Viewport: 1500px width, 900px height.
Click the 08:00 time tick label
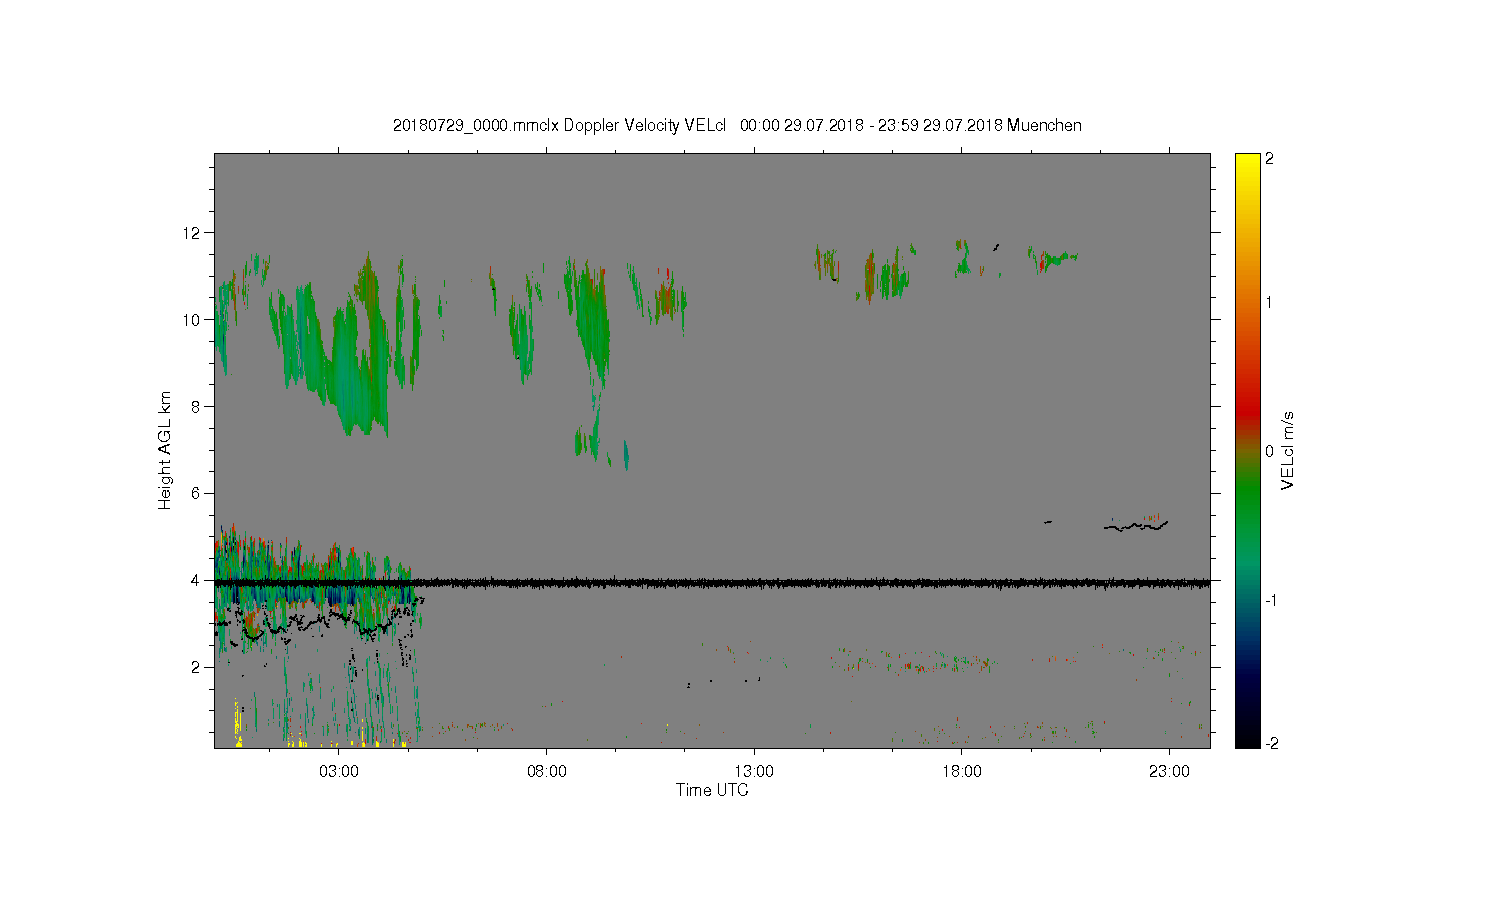click(547, 772)
